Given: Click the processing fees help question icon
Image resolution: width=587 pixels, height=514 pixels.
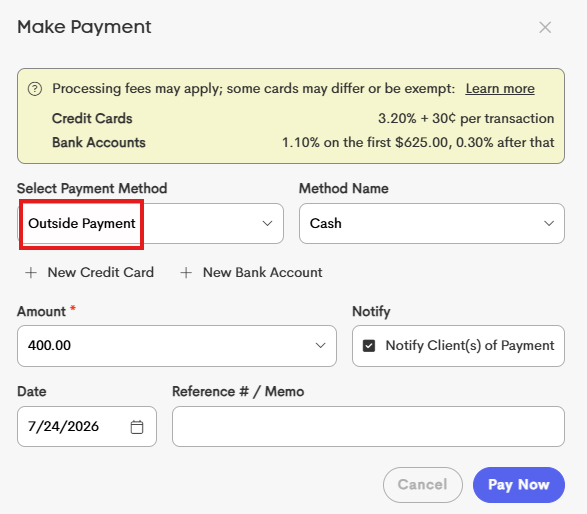Looking at the screenshot, I should tap(35, 89).
